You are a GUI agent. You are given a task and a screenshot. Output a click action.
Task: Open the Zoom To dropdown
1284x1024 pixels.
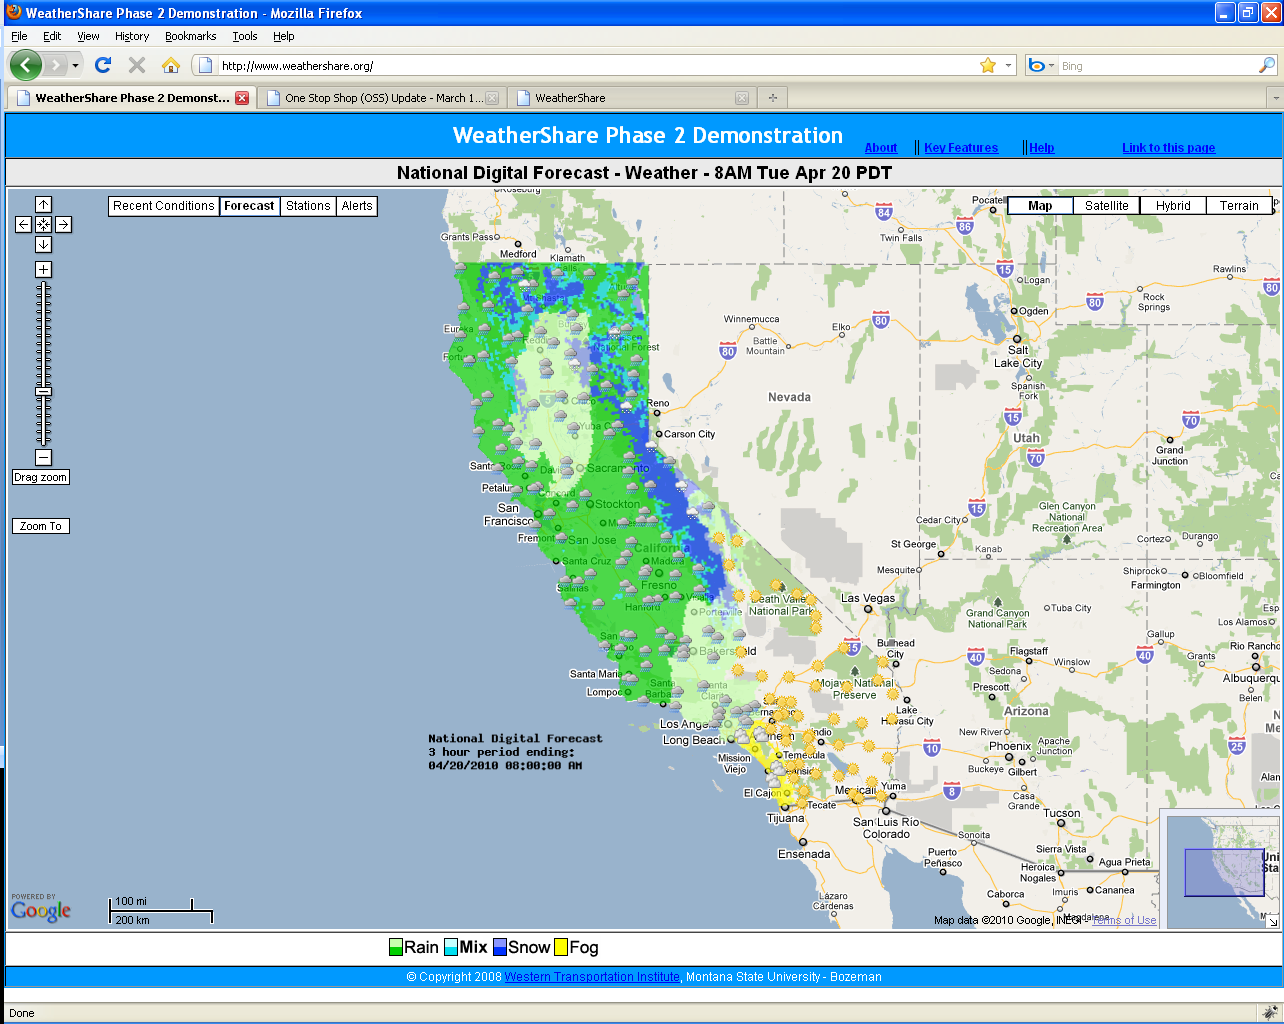click(41, 526)
